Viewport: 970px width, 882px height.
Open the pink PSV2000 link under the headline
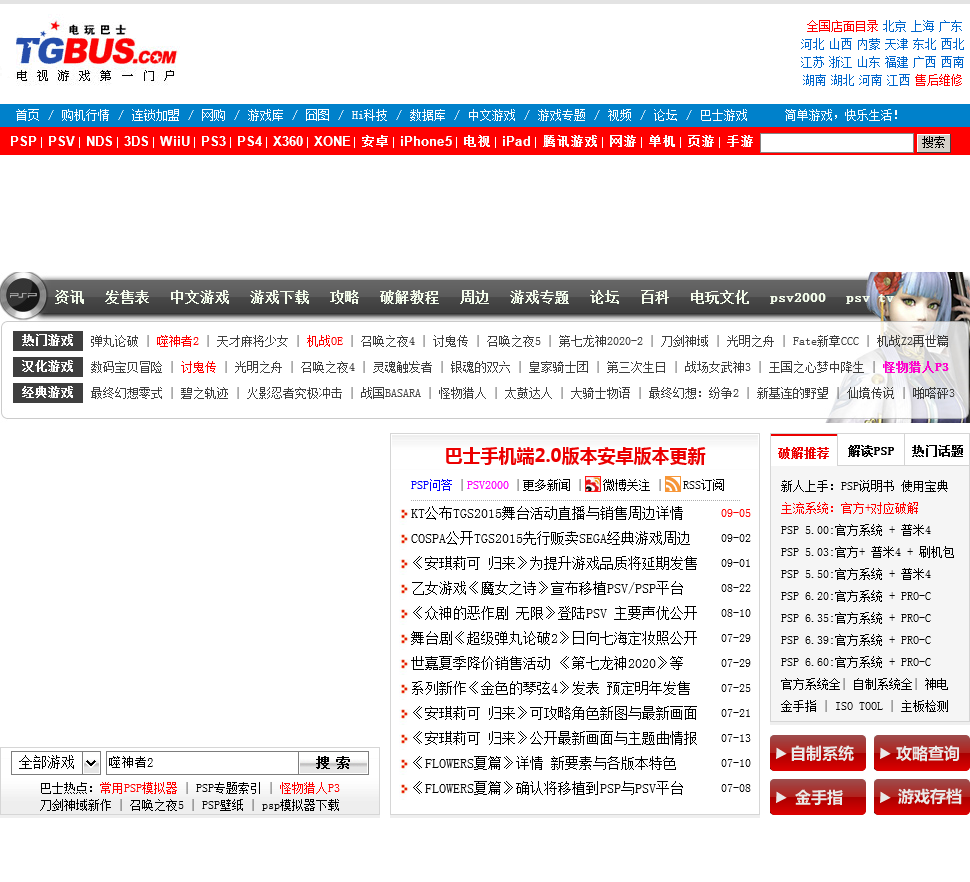coord(488,485)
